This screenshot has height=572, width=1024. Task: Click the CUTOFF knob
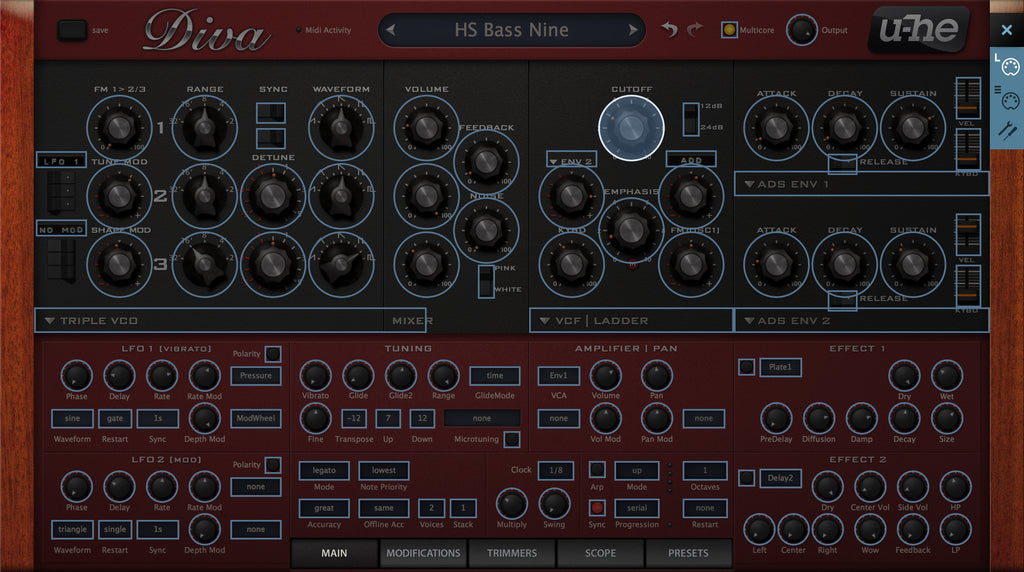[x=631, y=128]
